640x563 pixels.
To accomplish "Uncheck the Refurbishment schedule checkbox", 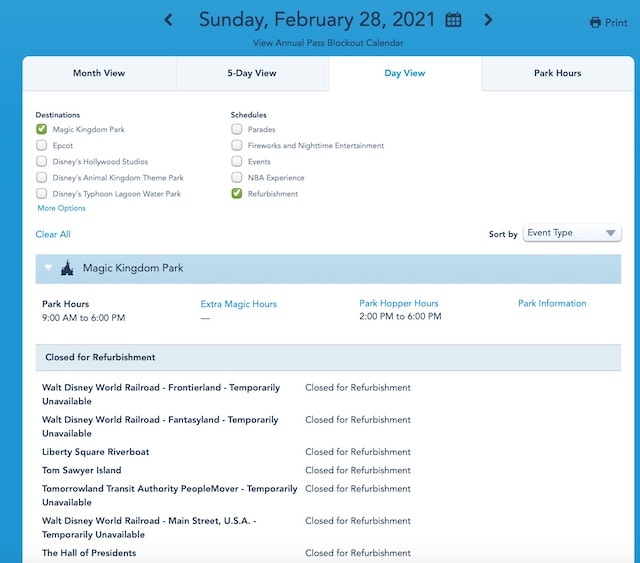I will (x=237, y=194).
